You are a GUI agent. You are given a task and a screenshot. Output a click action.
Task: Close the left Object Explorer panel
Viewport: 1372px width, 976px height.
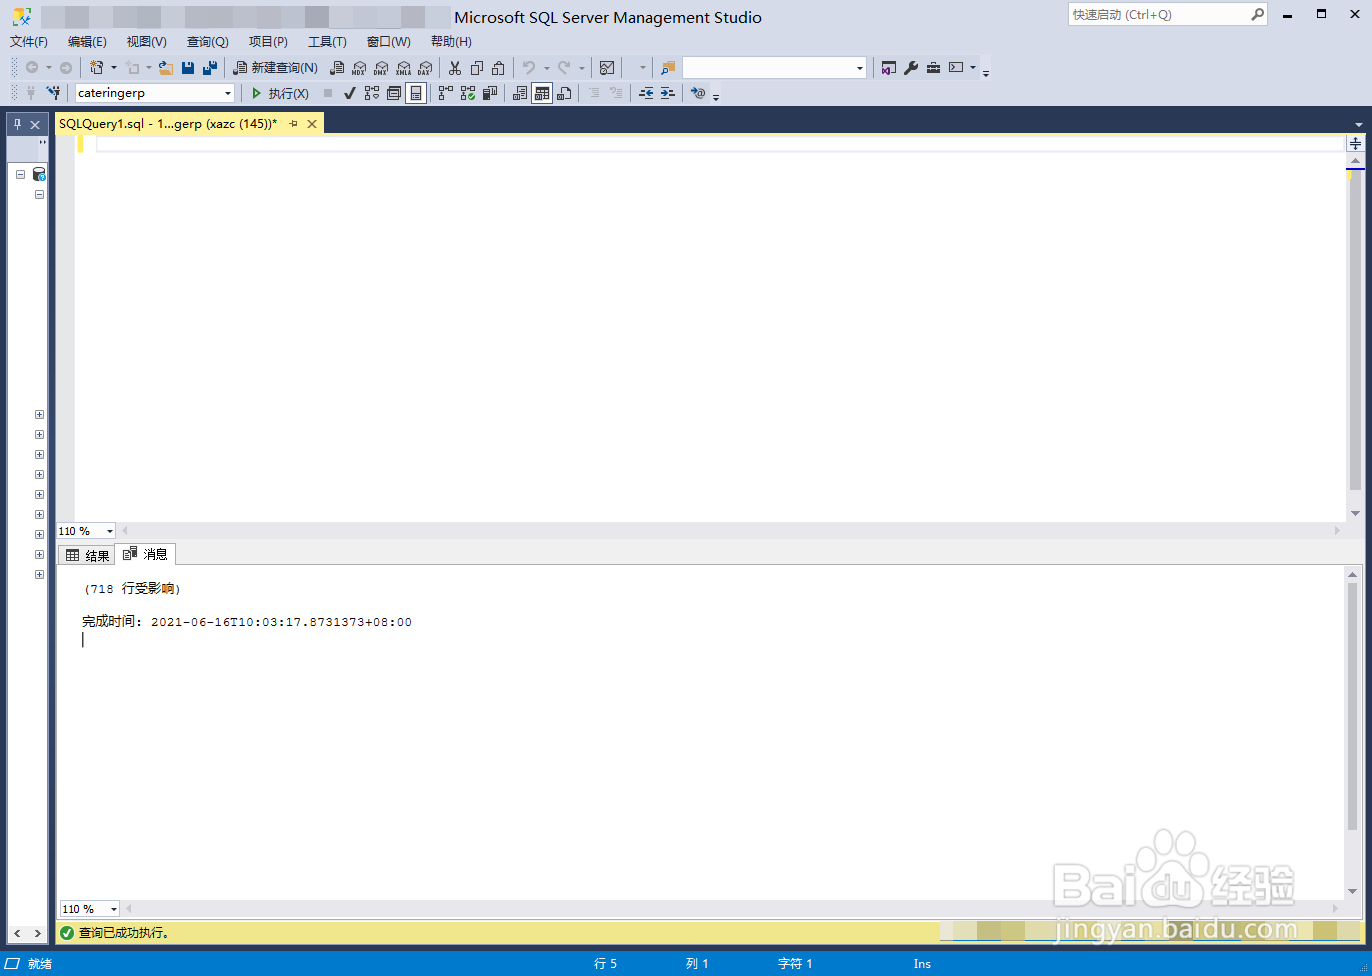tap(35, 124)
